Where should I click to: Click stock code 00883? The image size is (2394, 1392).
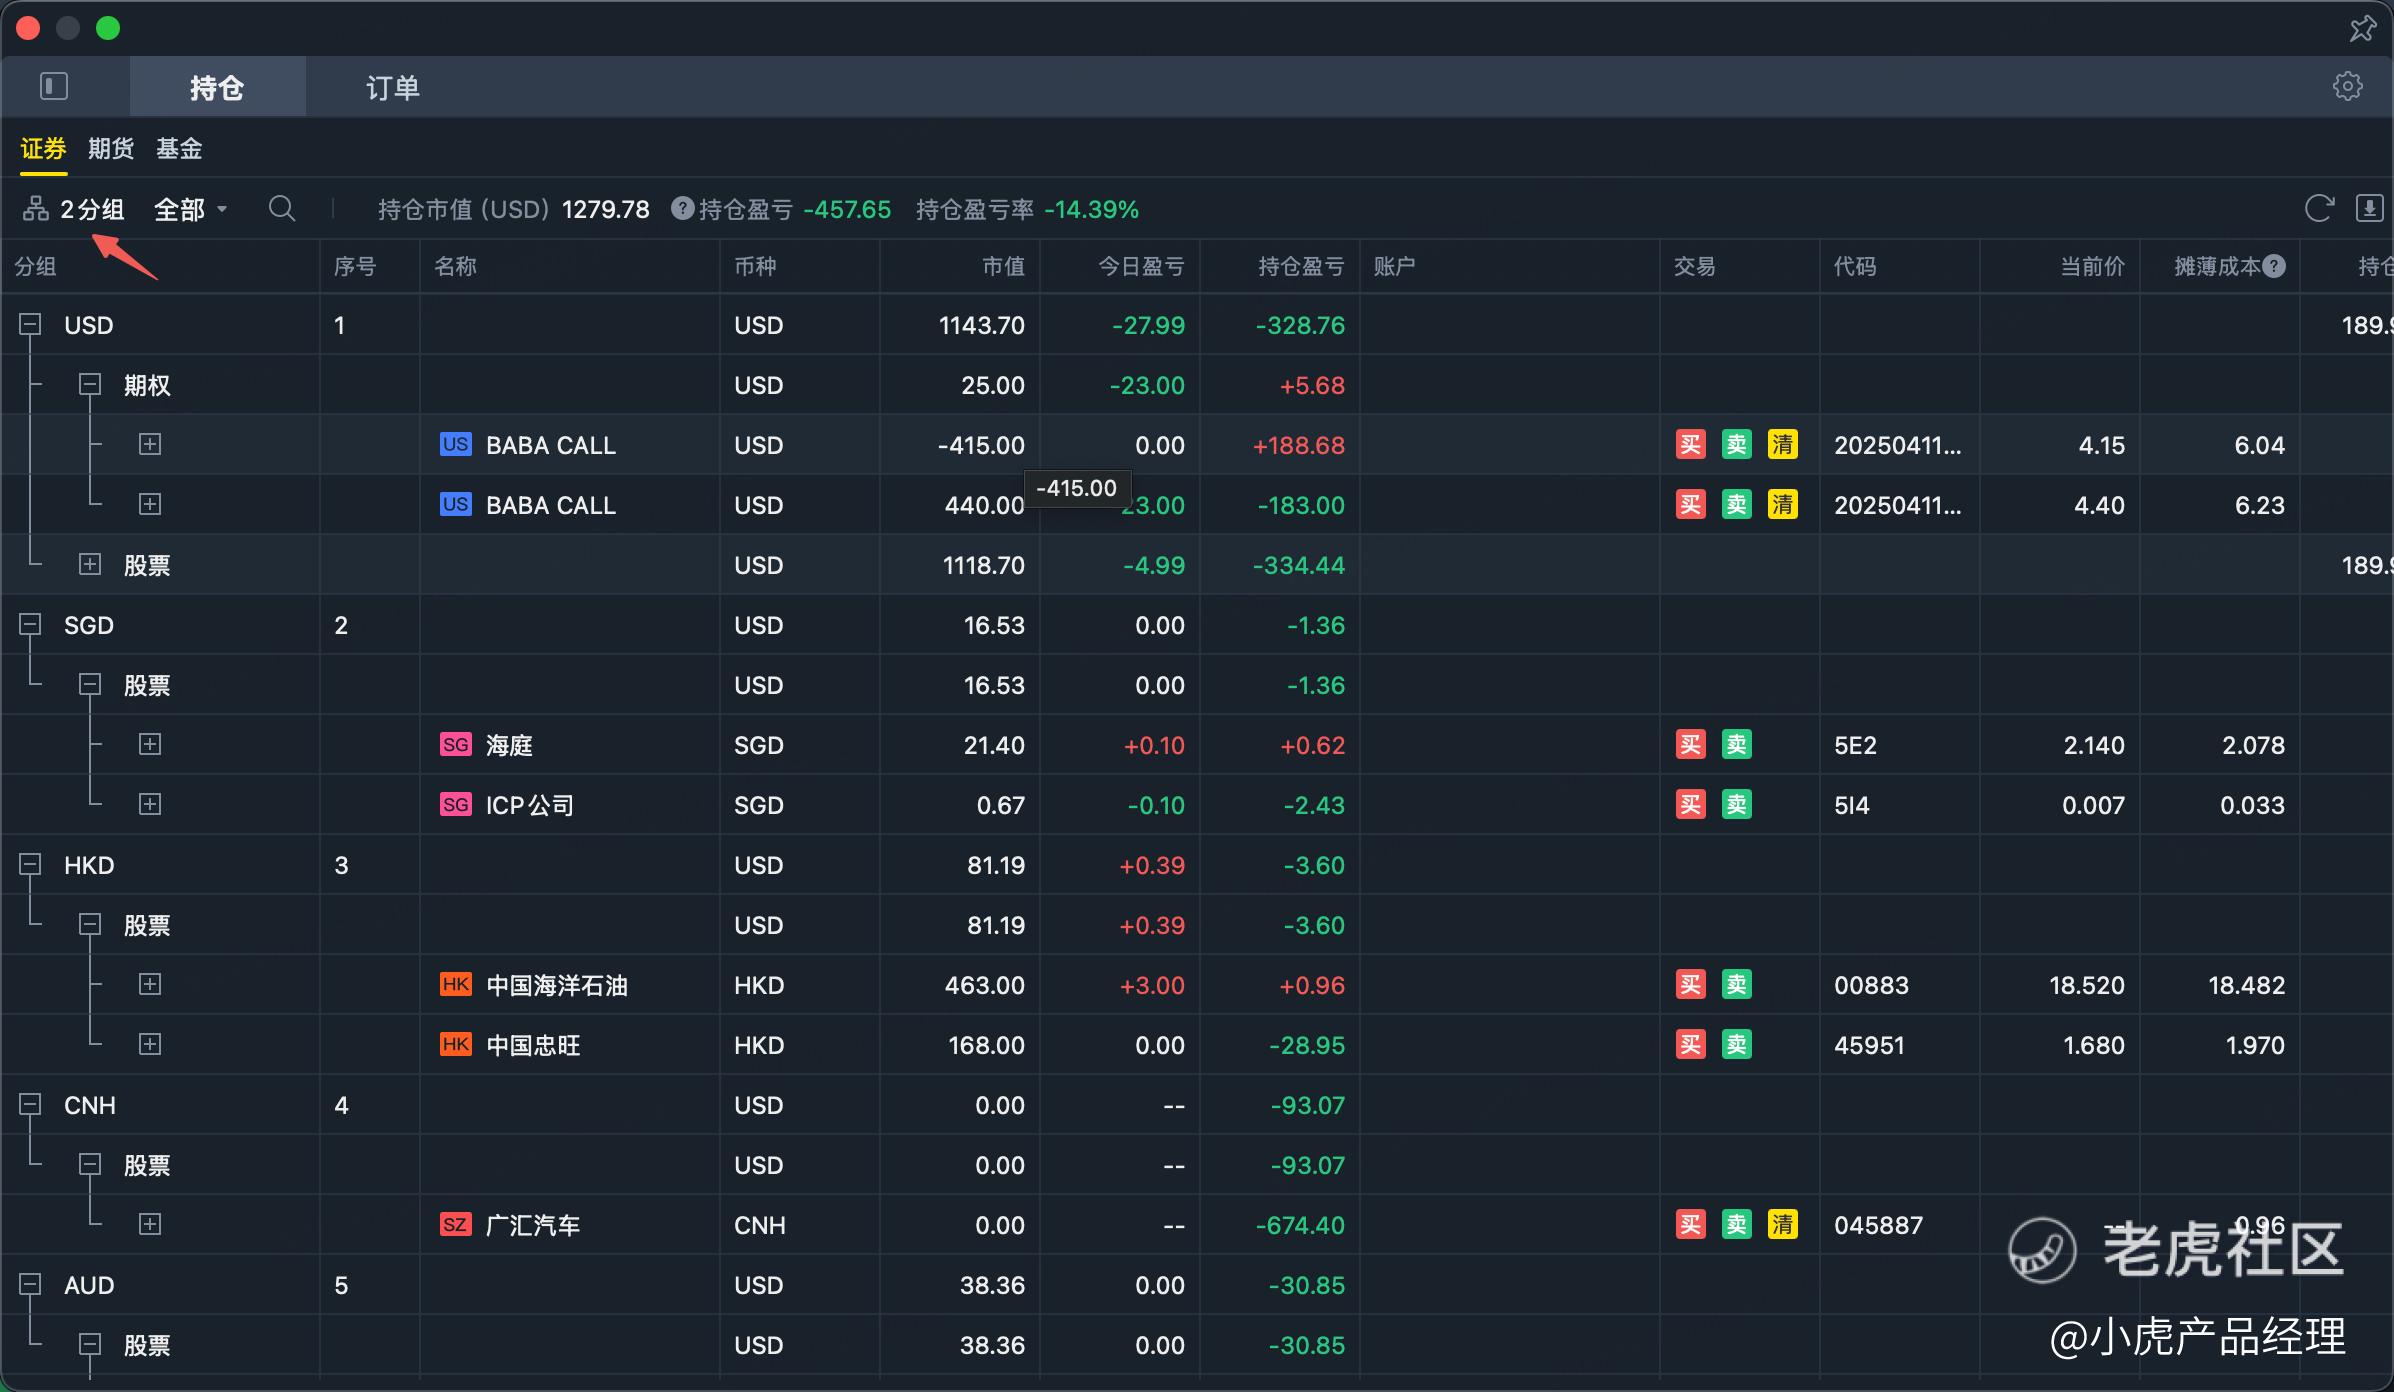[1871, 985]
